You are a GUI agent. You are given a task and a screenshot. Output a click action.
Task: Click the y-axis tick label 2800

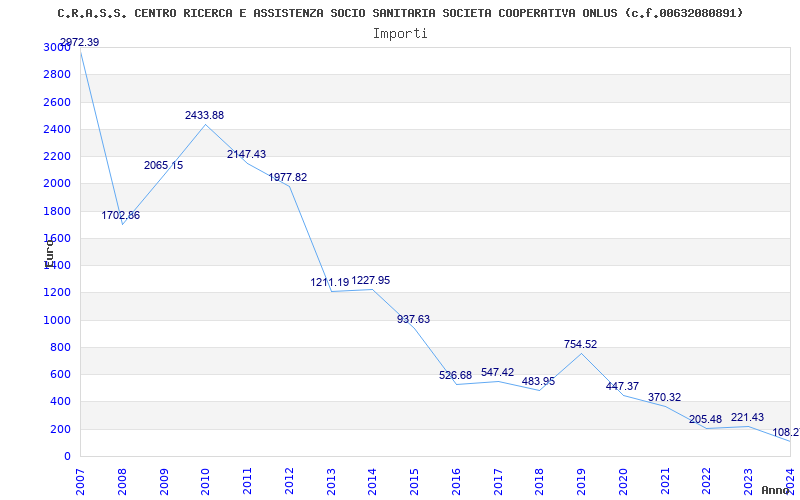pos(57,74)
